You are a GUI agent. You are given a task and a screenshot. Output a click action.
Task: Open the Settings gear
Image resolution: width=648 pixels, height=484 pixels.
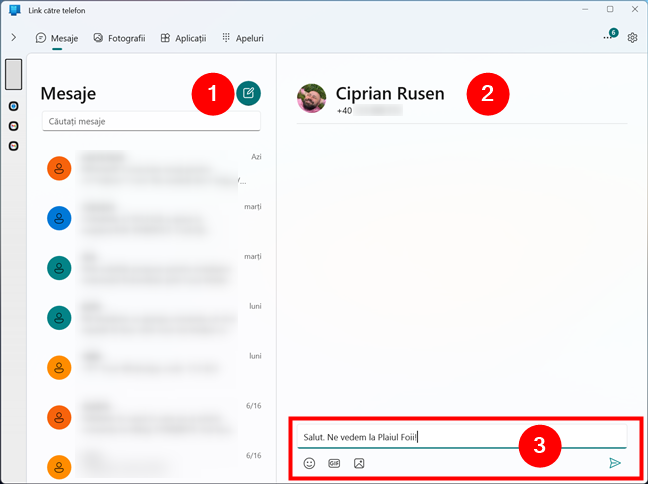tap(632, 38)
